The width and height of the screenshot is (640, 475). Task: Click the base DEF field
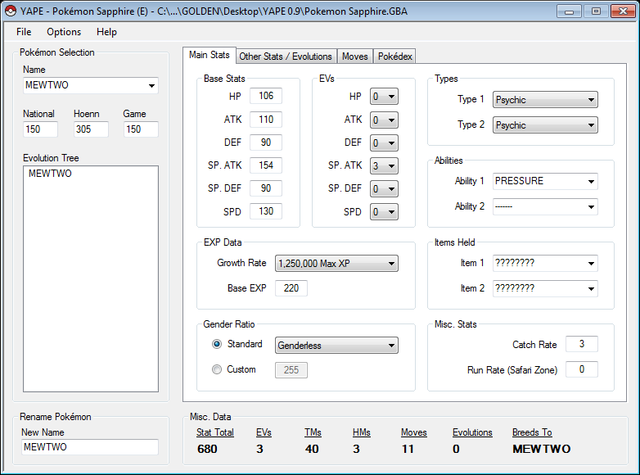click(266, 142)
